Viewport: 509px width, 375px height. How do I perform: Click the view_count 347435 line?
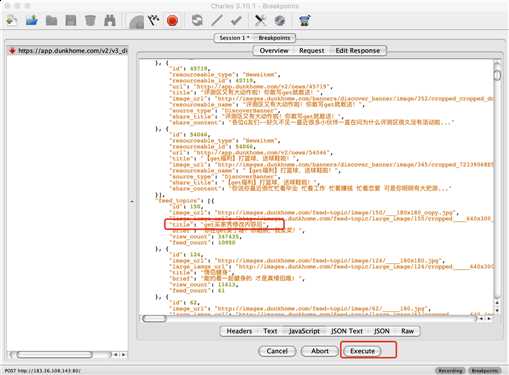coord(206,237)
